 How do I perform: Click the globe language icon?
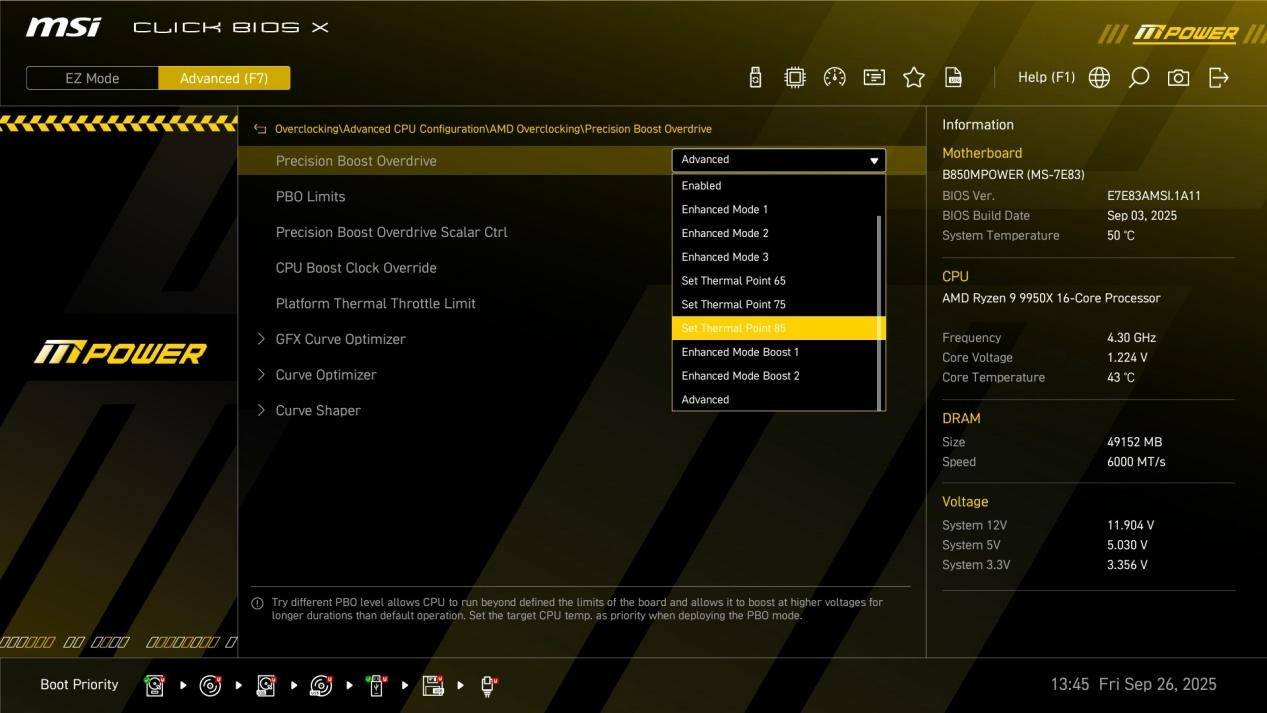click(1099, 78)
